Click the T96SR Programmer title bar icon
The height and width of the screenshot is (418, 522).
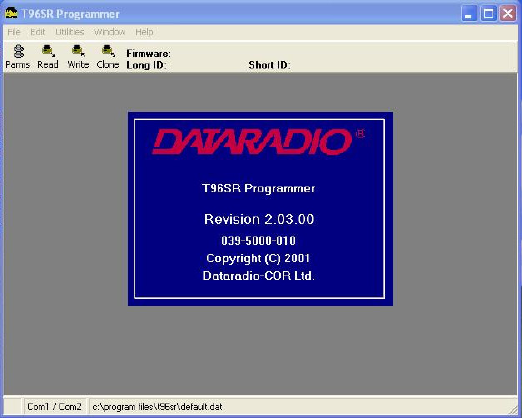click(x=11, y=14)
